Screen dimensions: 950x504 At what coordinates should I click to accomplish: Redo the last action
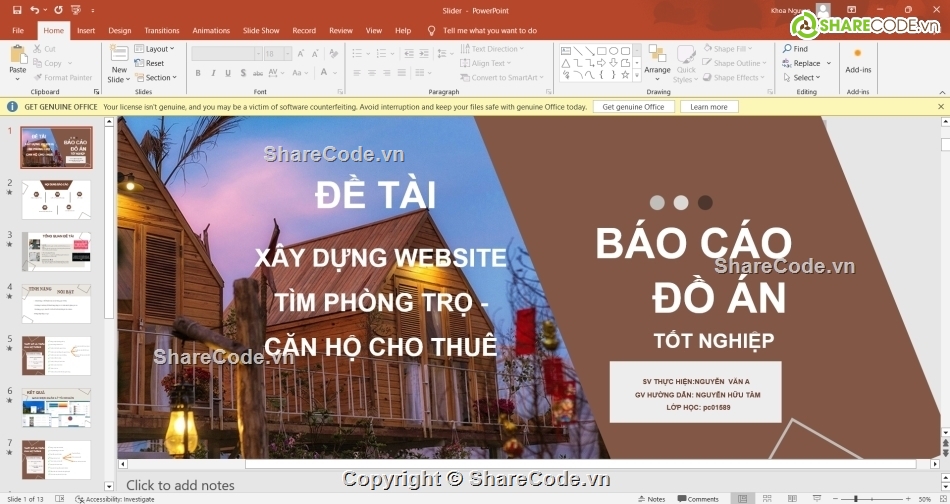[58, 10]
